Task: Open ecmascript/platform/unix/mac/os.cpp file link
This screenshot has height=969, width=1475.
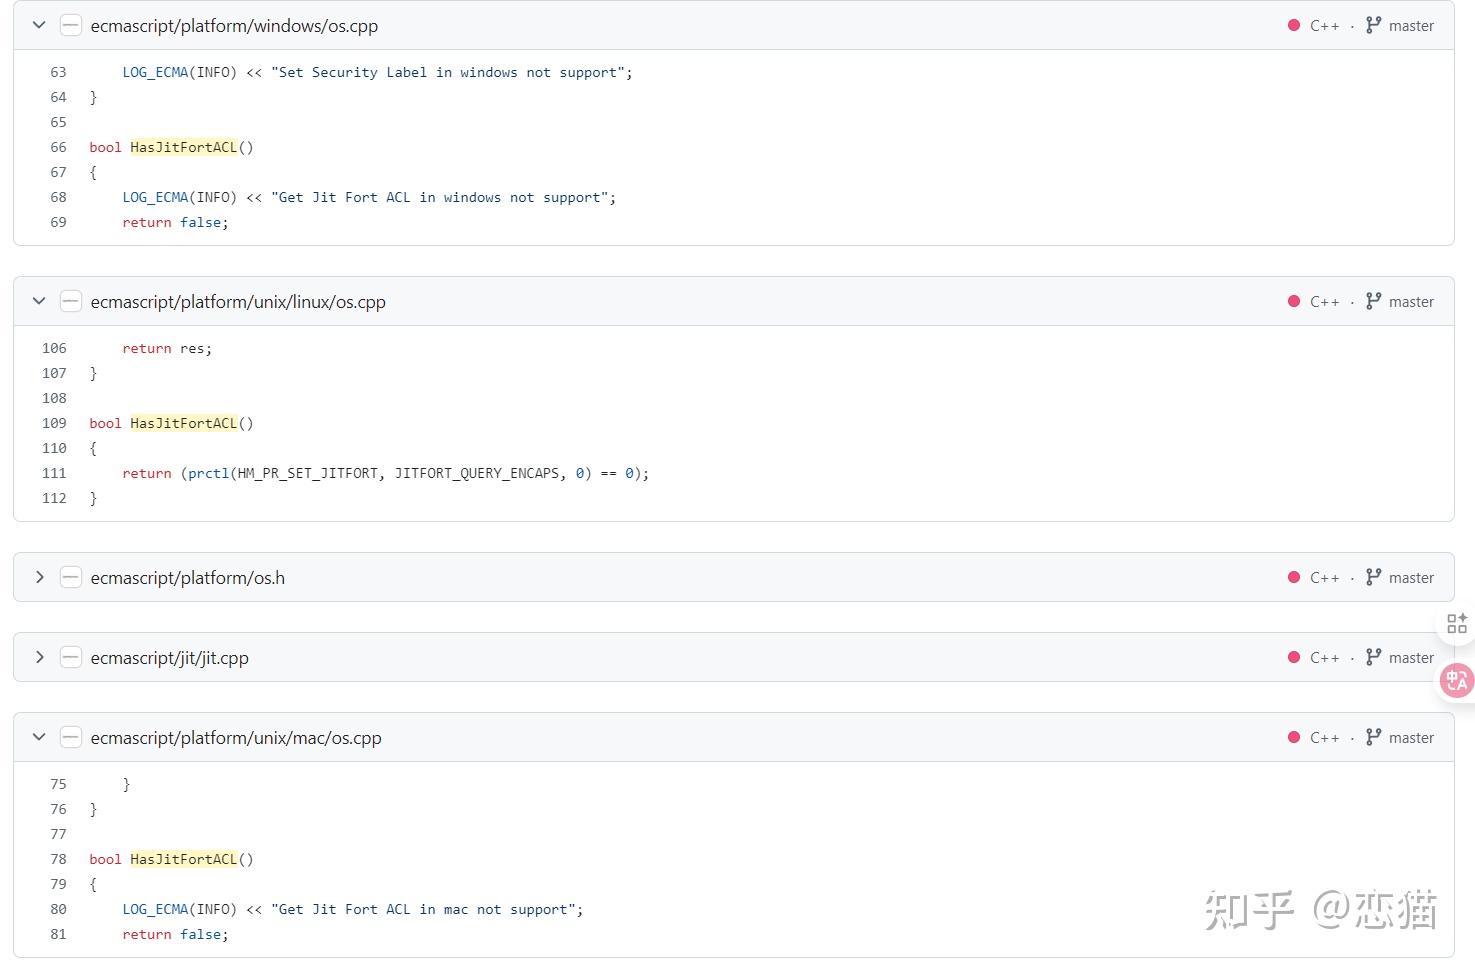Action: pyautogui.click(x=236, y=738)
